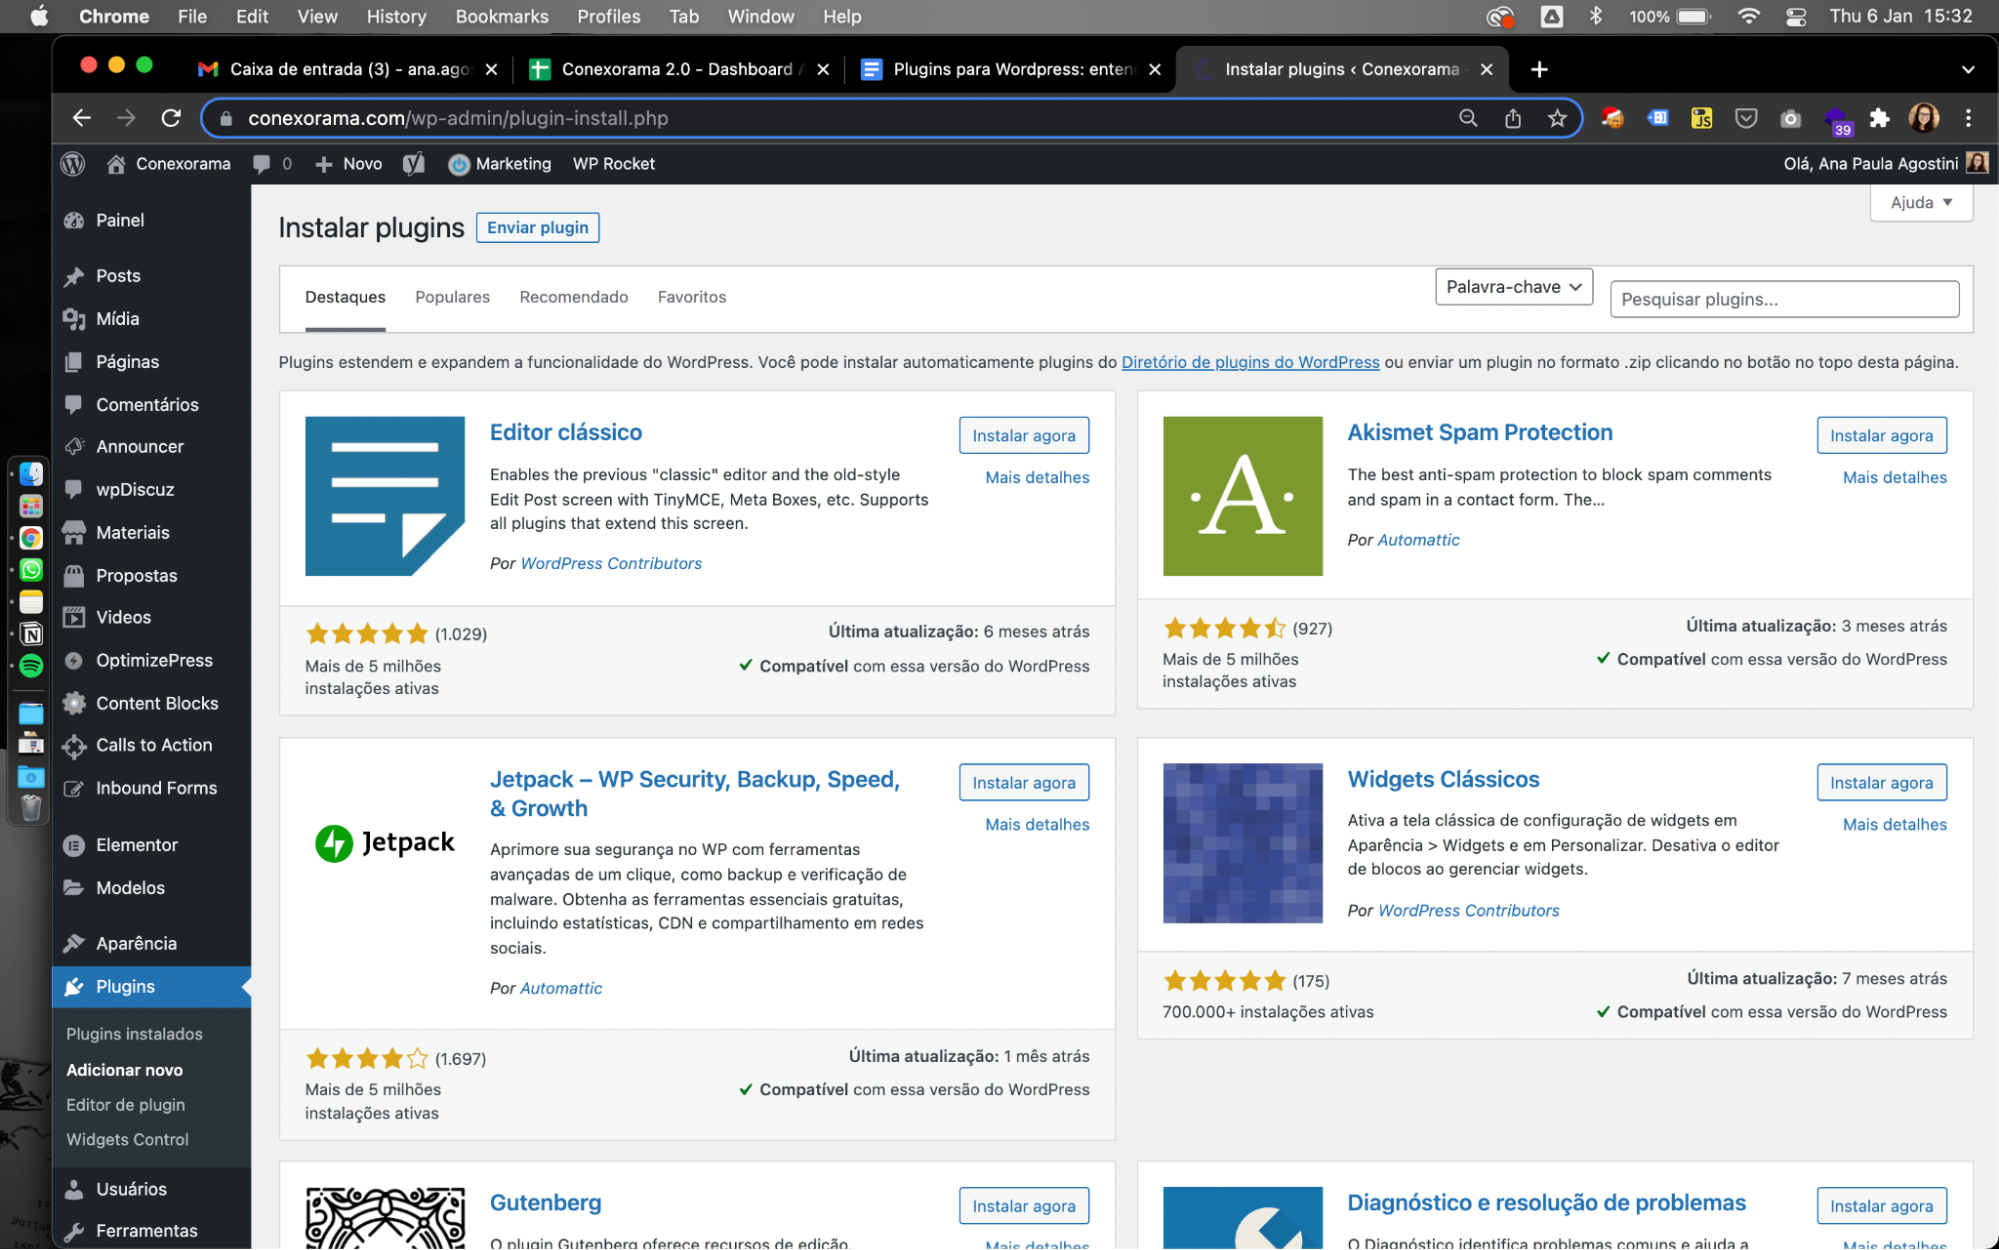Open the Yoast SEO admin bar icon
1999x1250 pixels.
(414, 164)
